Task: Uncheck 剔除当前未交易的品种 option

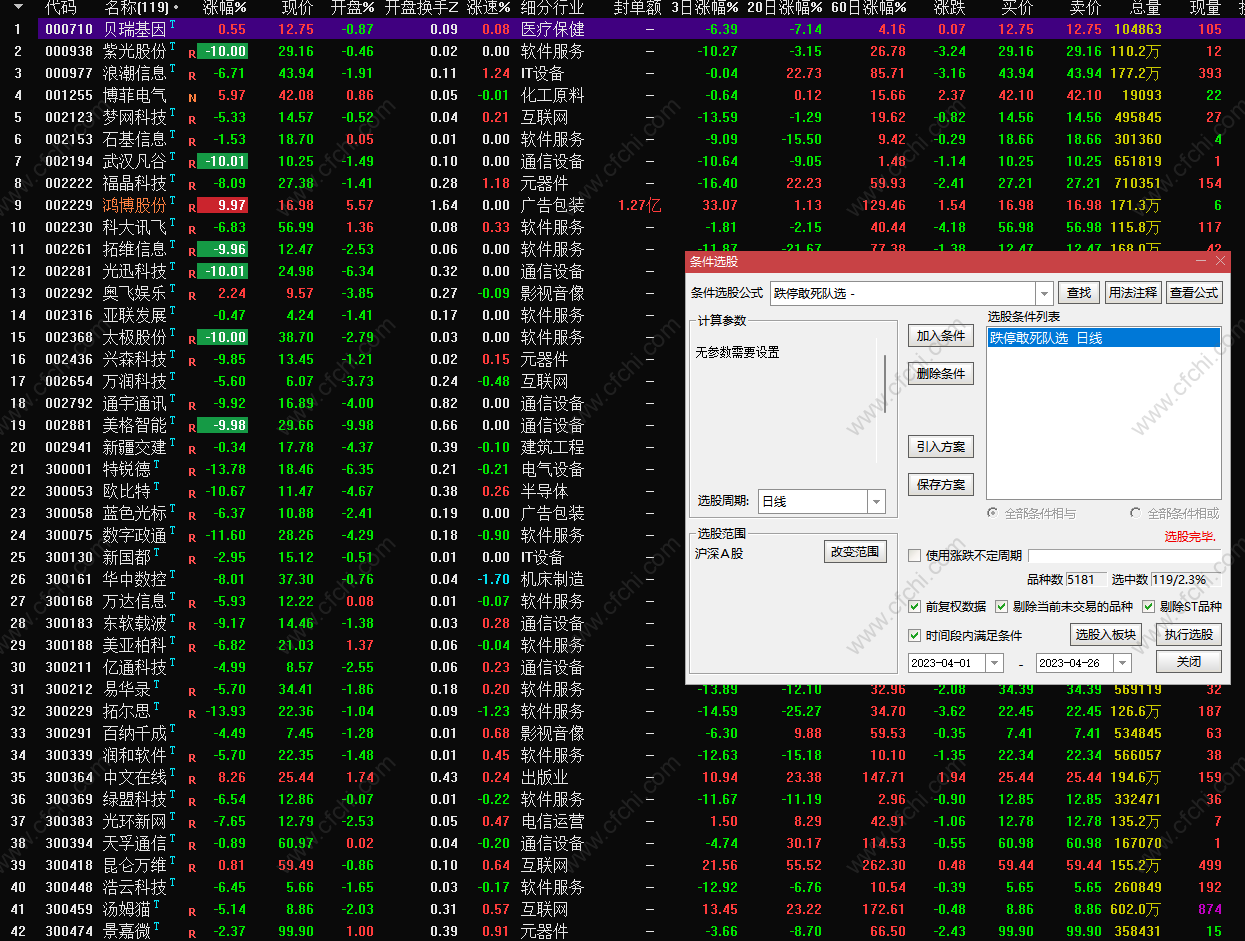Action: [x=1002, y=607]
